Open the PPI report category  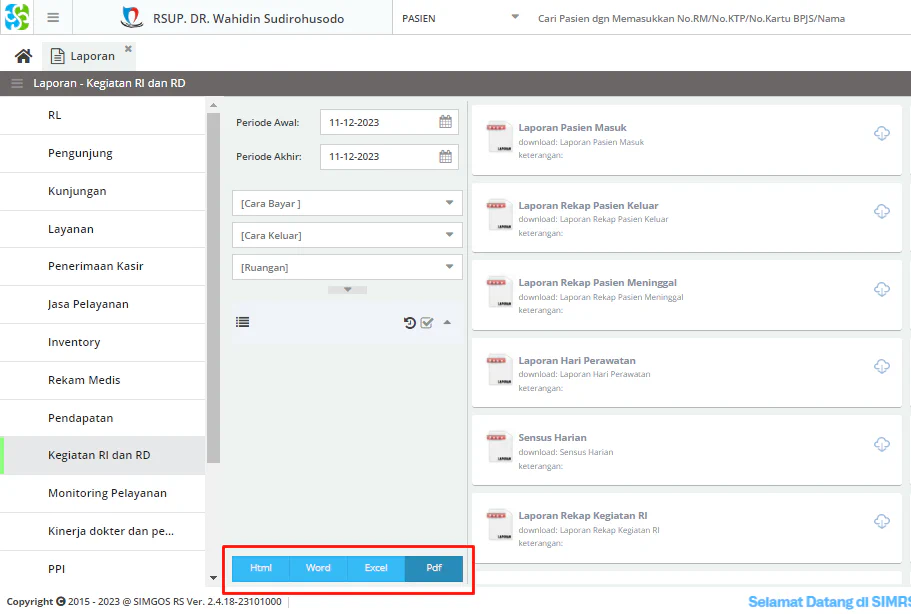(x=103, y=569)
